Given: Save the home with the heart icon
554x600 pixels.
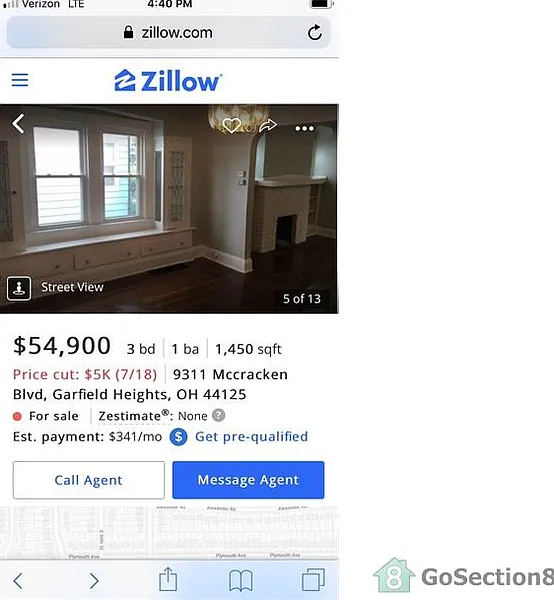Looking at the screenshot, I should pyautogui.click(x=231, y=126).
